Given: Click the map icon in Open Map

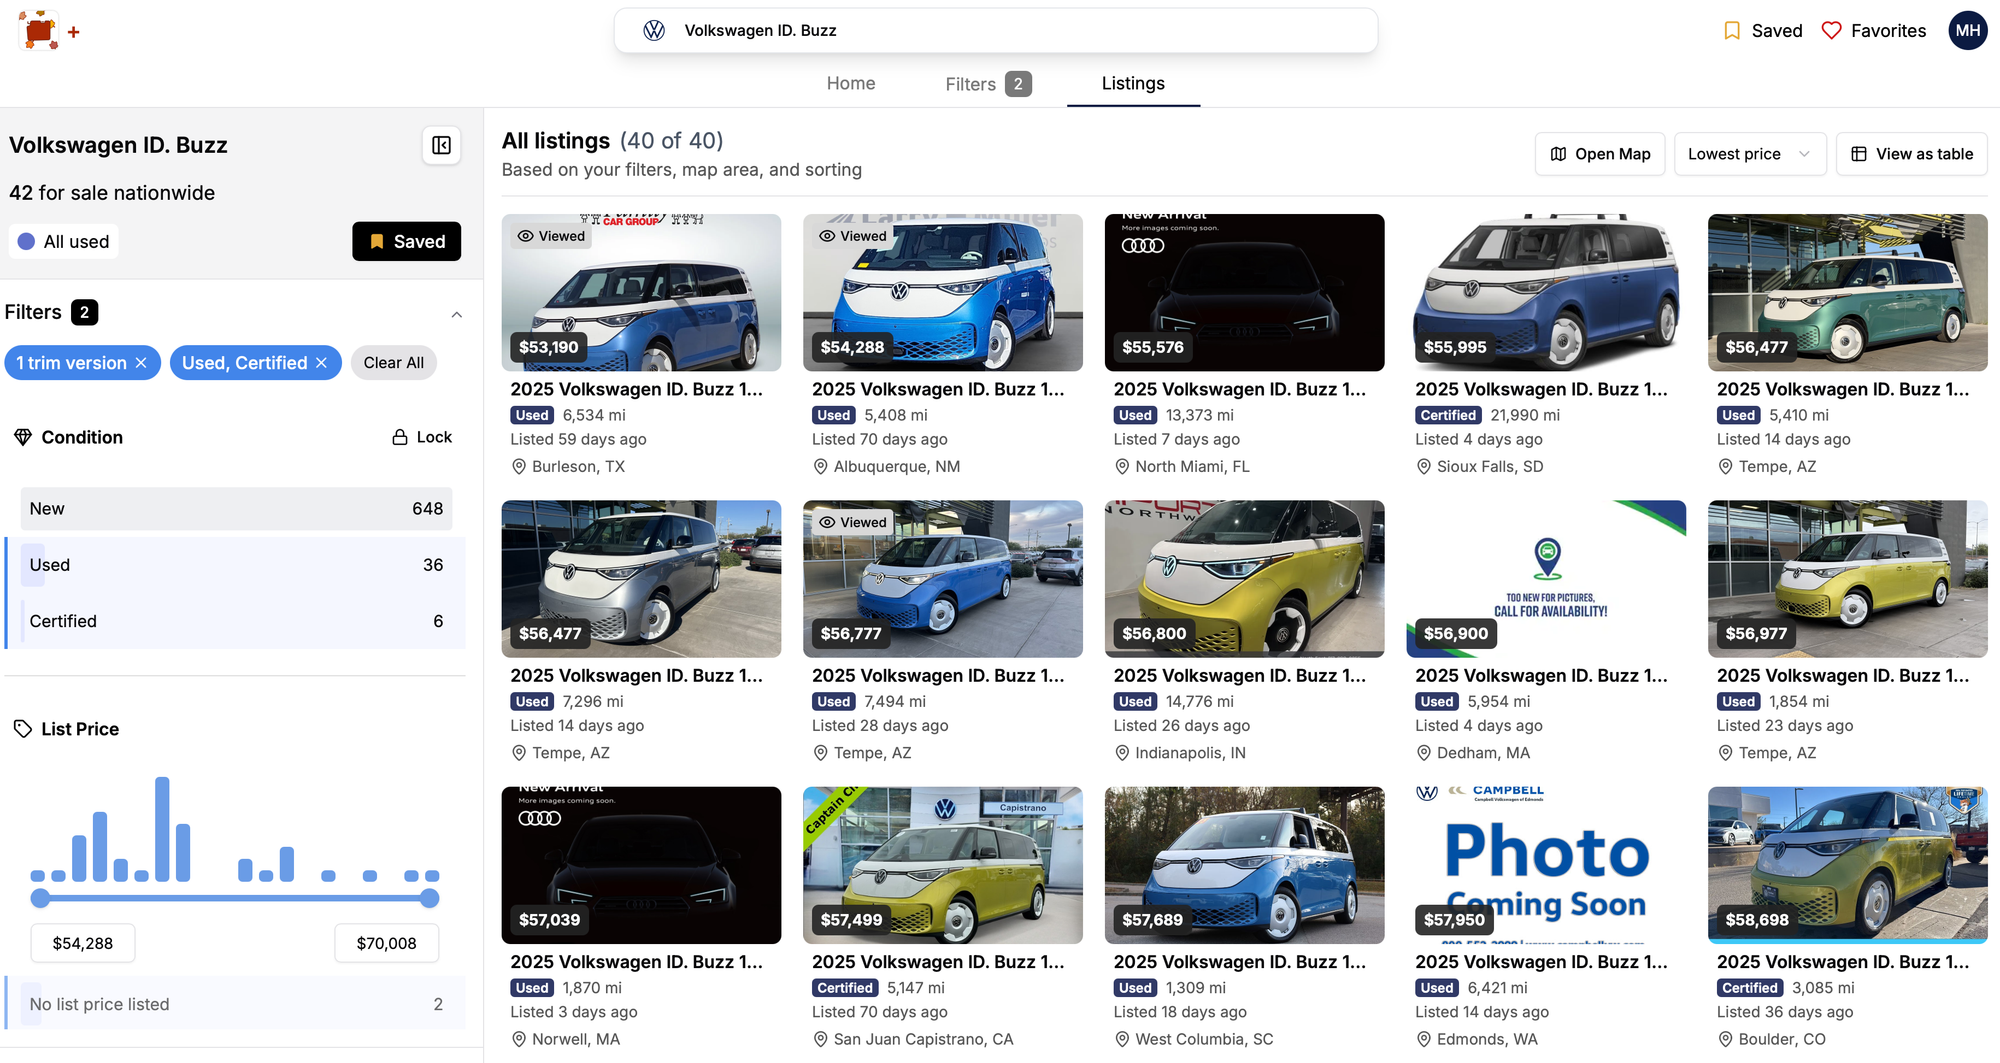Looking at the screenshot, I should pos(1558,154).
